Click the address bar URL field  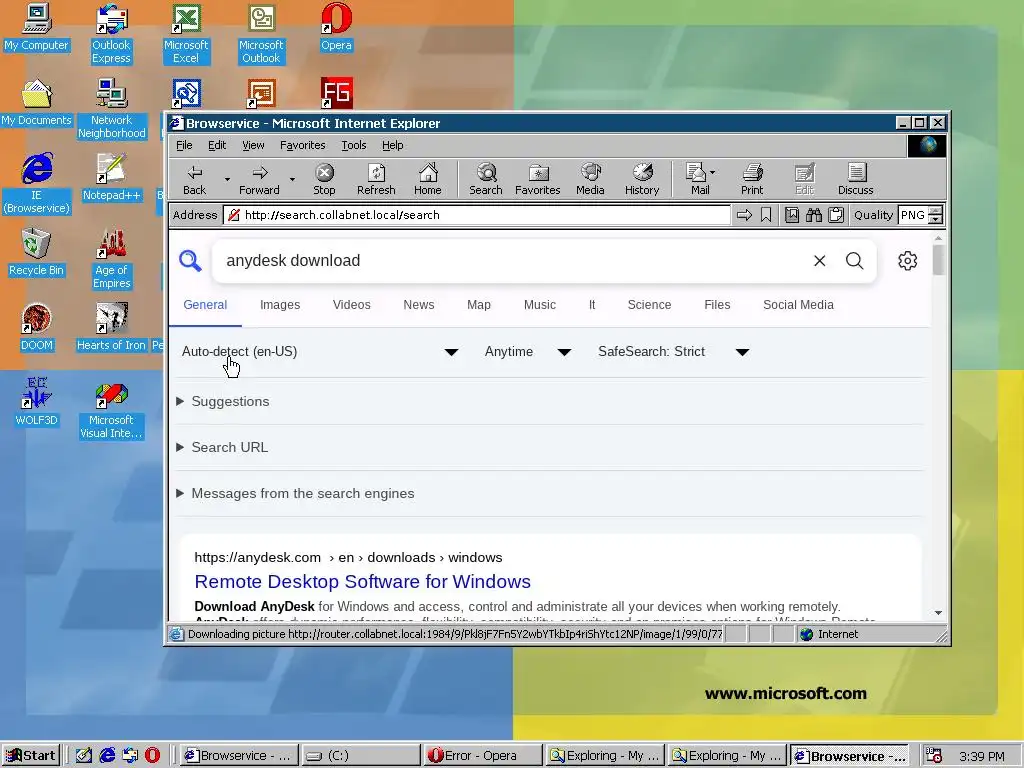477,215
